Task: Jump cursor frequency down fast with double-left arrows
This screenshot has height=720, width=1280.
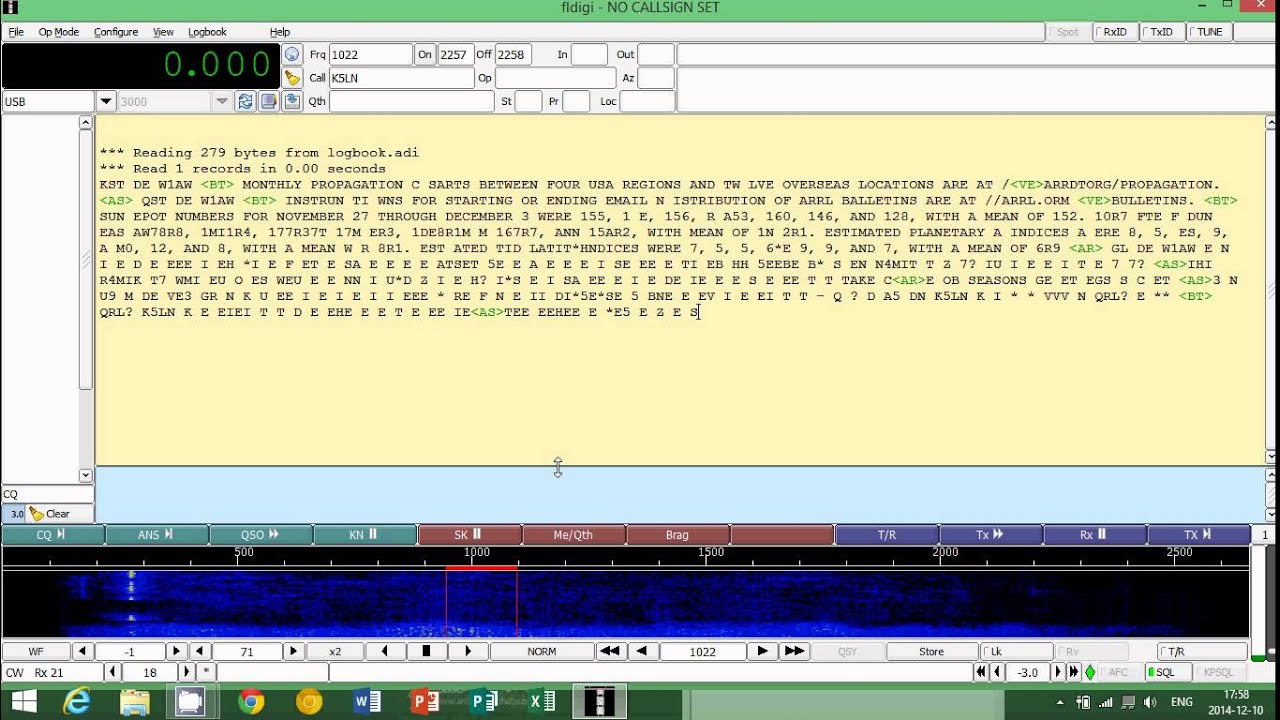Action: [x=608, y=651]
